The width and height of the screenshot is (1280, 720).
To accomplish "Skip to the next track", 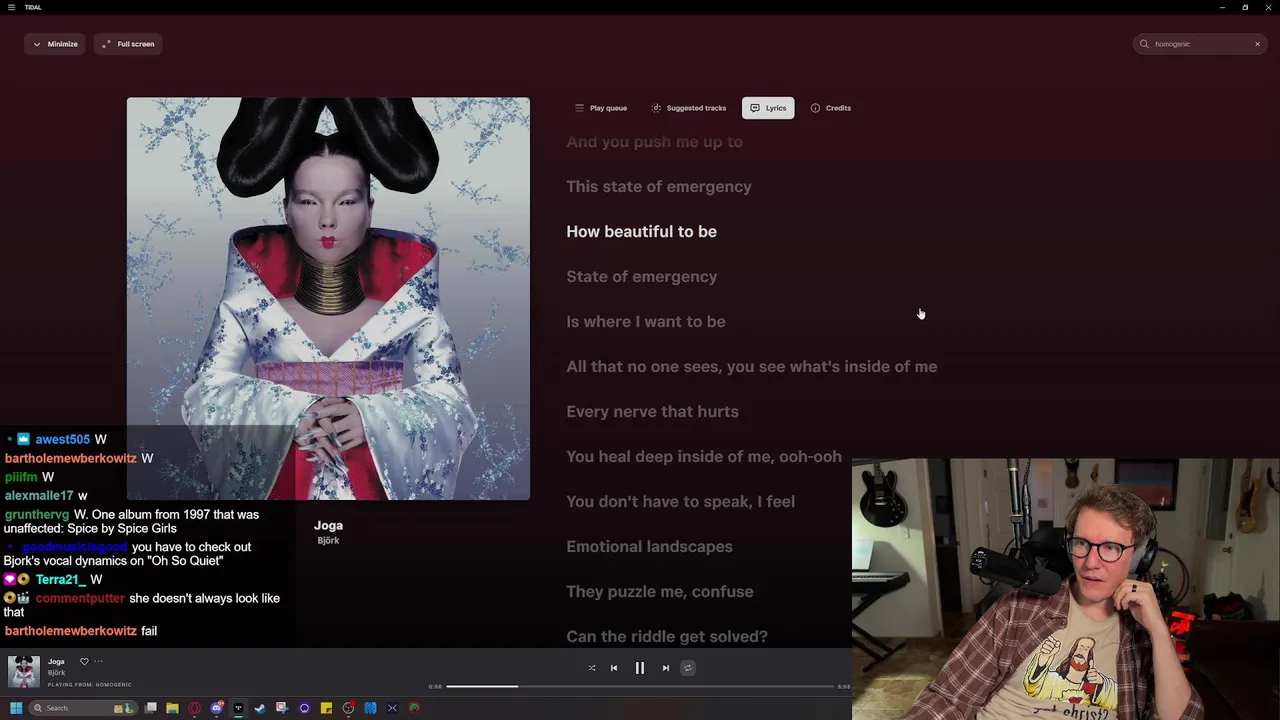I will click(x=666, y=668).
